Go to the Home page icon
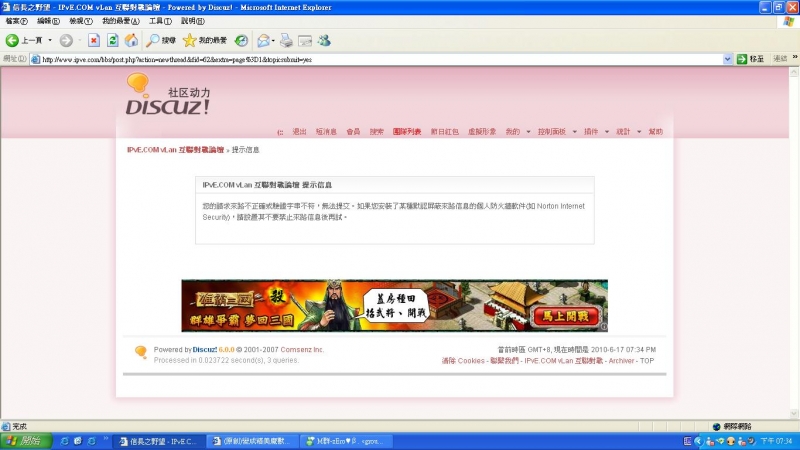The image size is (800, 450). [x=130, y=40]
